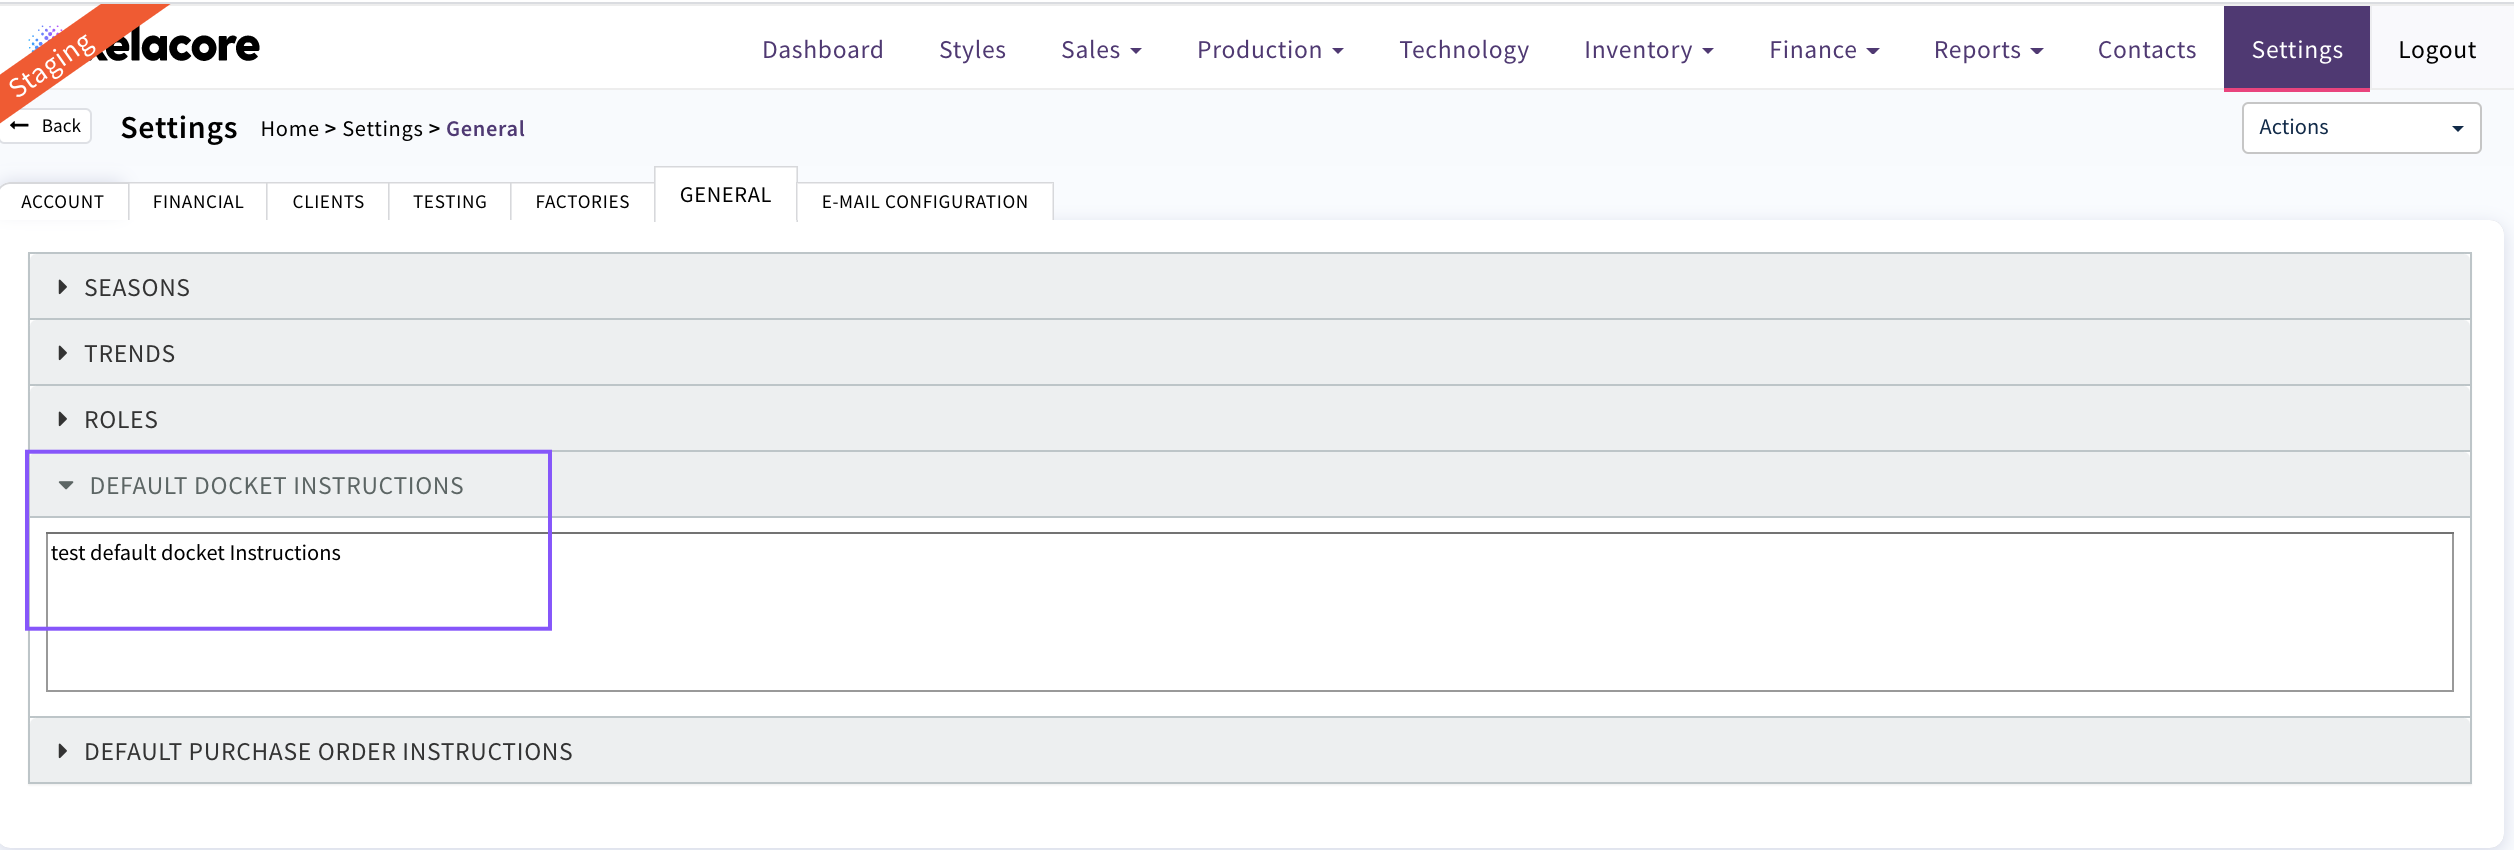Click the Logout link

[2436, 50]
